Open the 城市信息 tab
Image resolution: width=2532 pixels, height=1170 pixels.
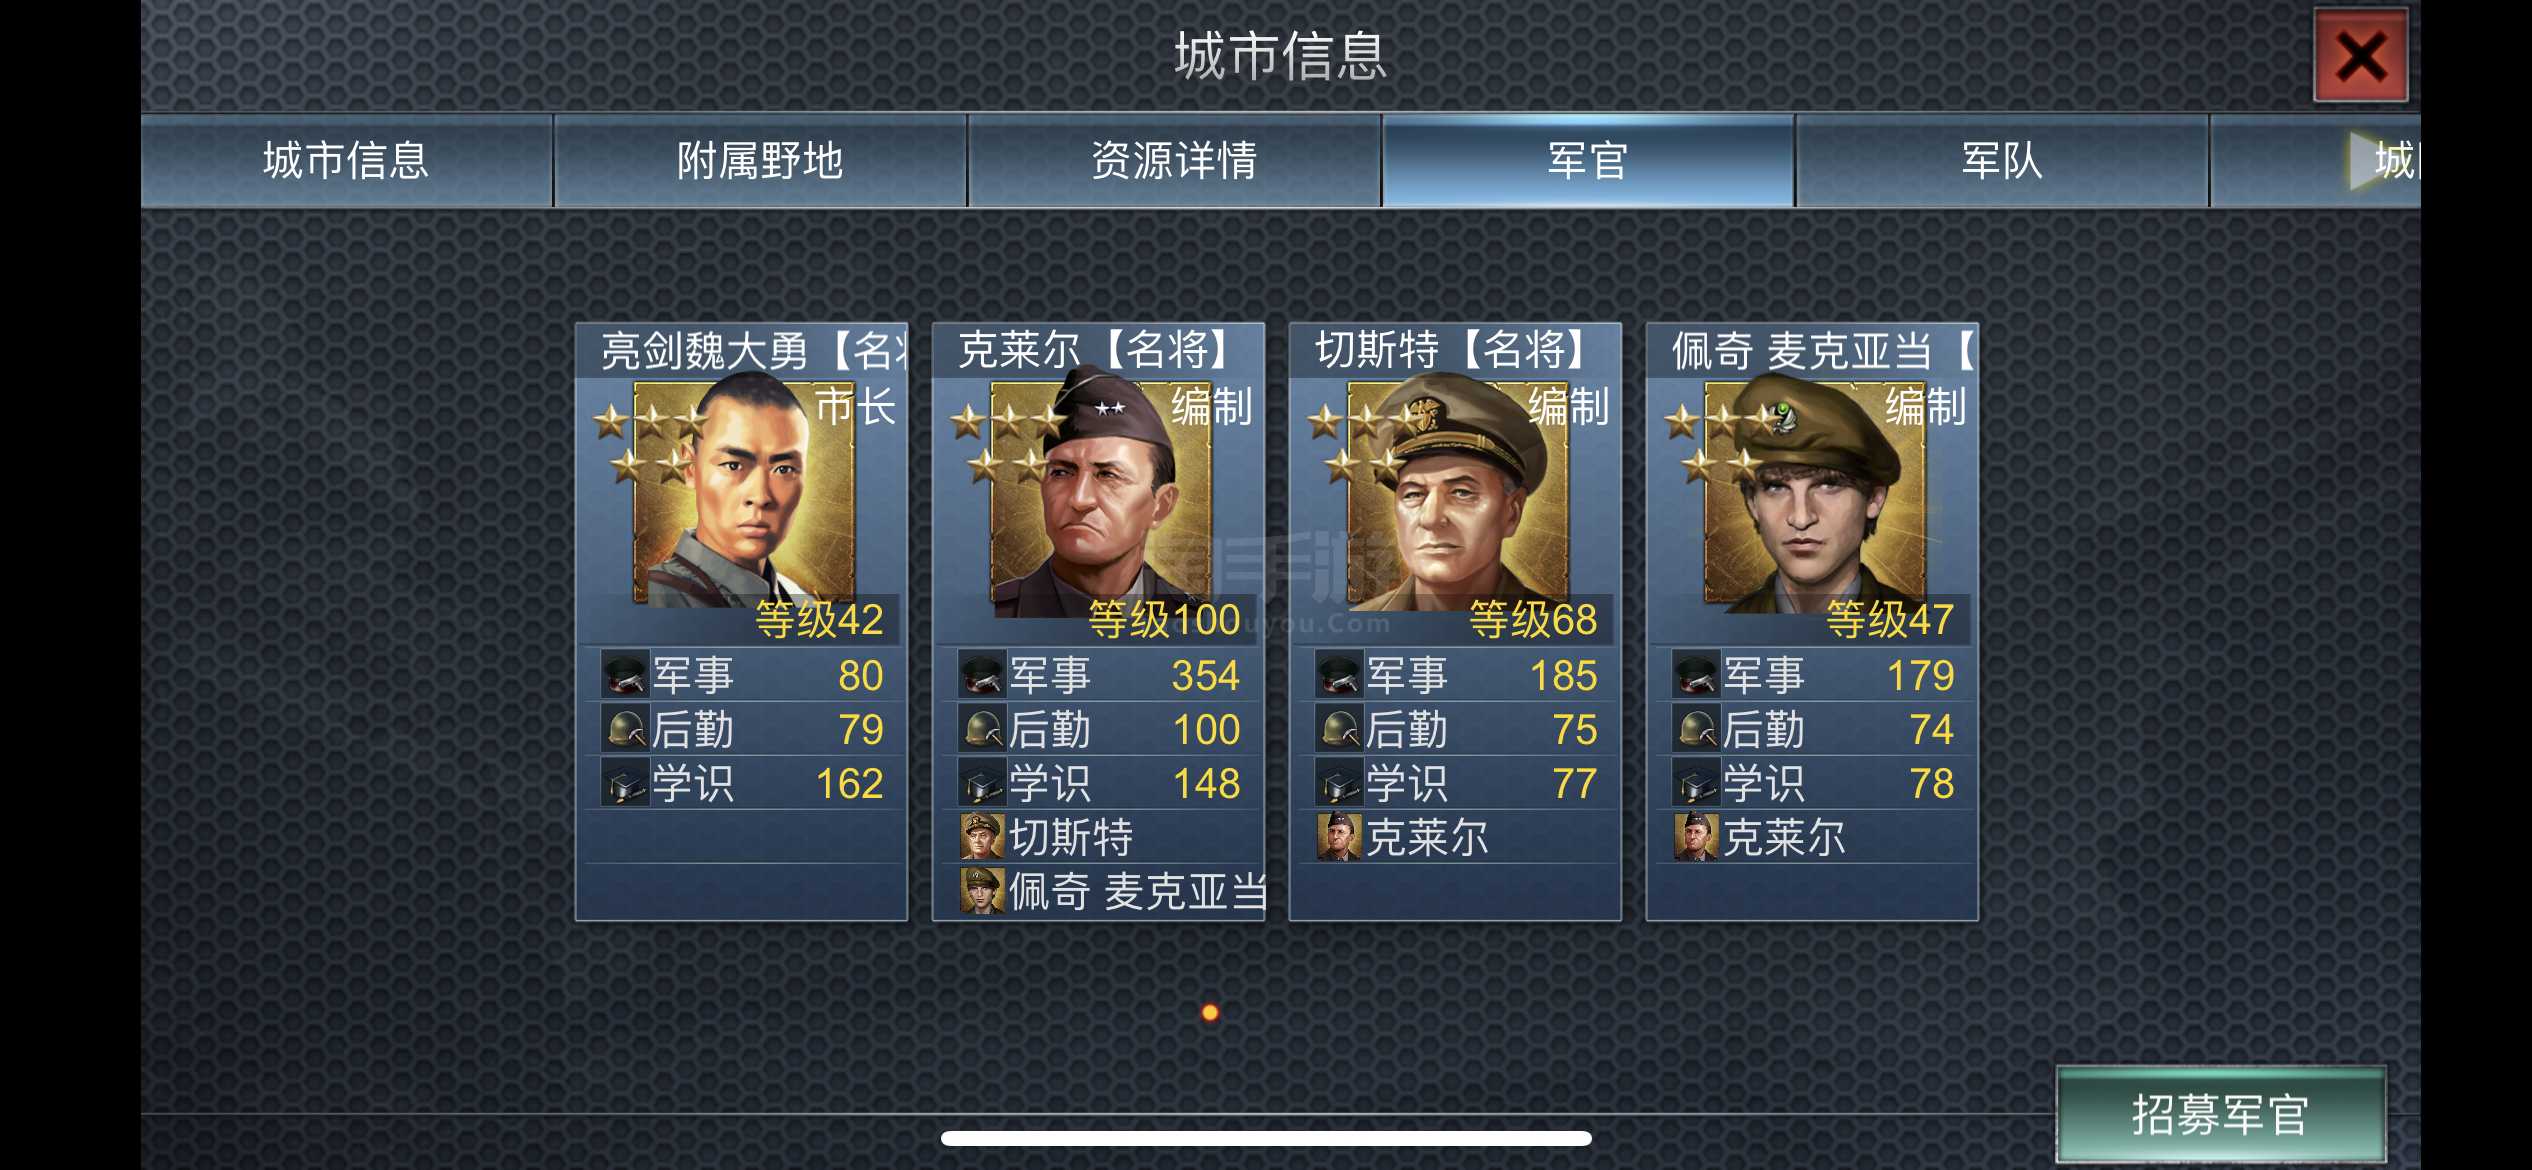click(x=346, y=160)
